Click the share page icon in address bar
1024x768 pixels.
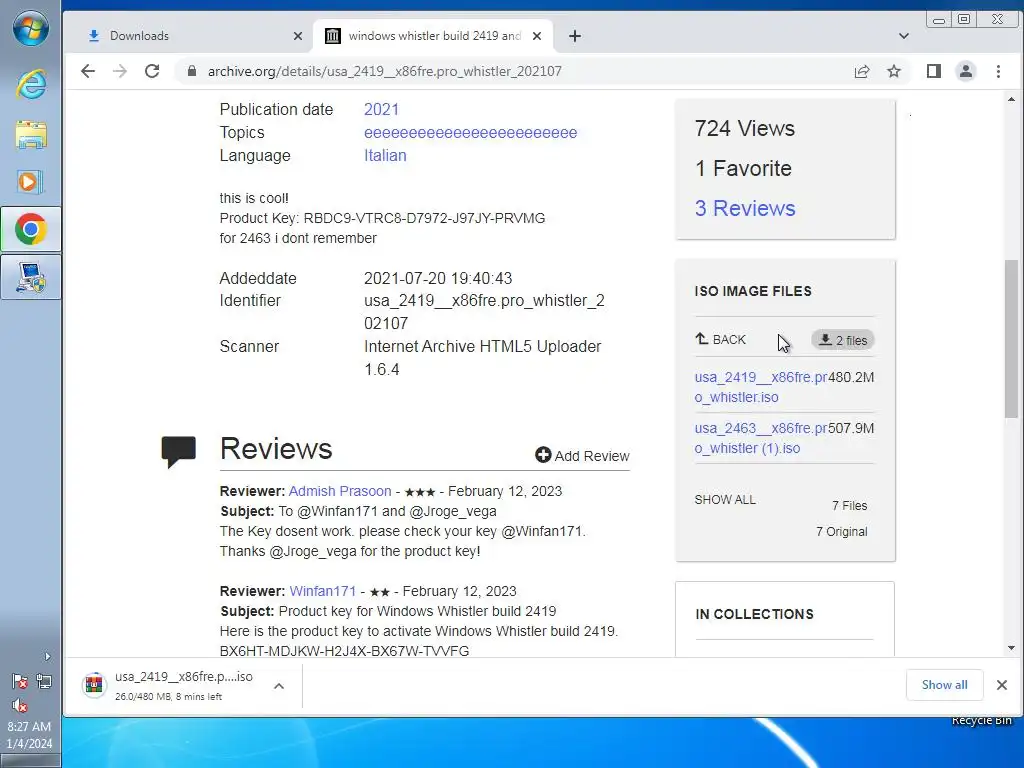point(861,71)
